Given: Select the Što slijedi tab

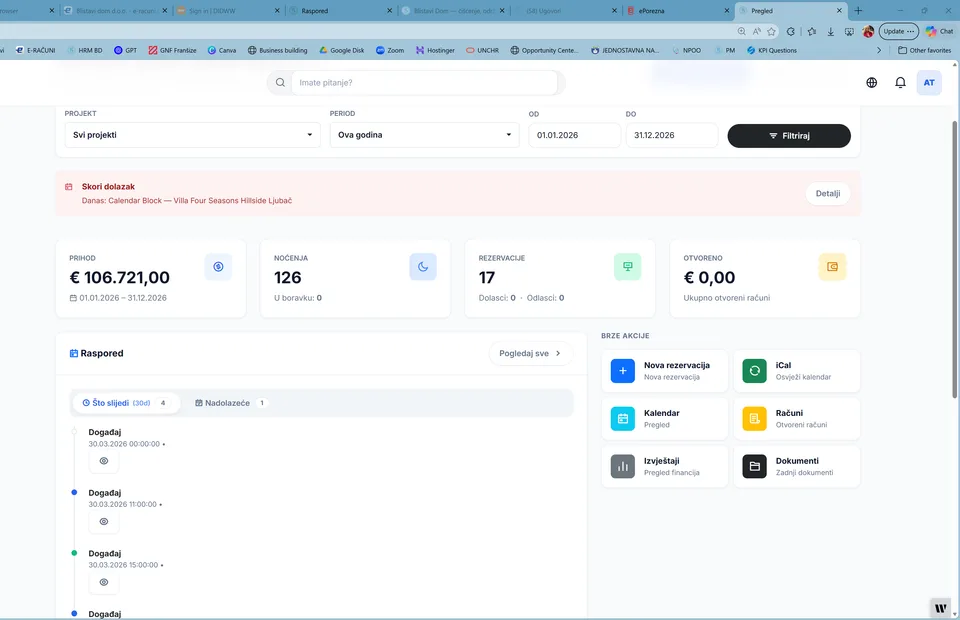Looking at the screenshot, I should (126, 403).
